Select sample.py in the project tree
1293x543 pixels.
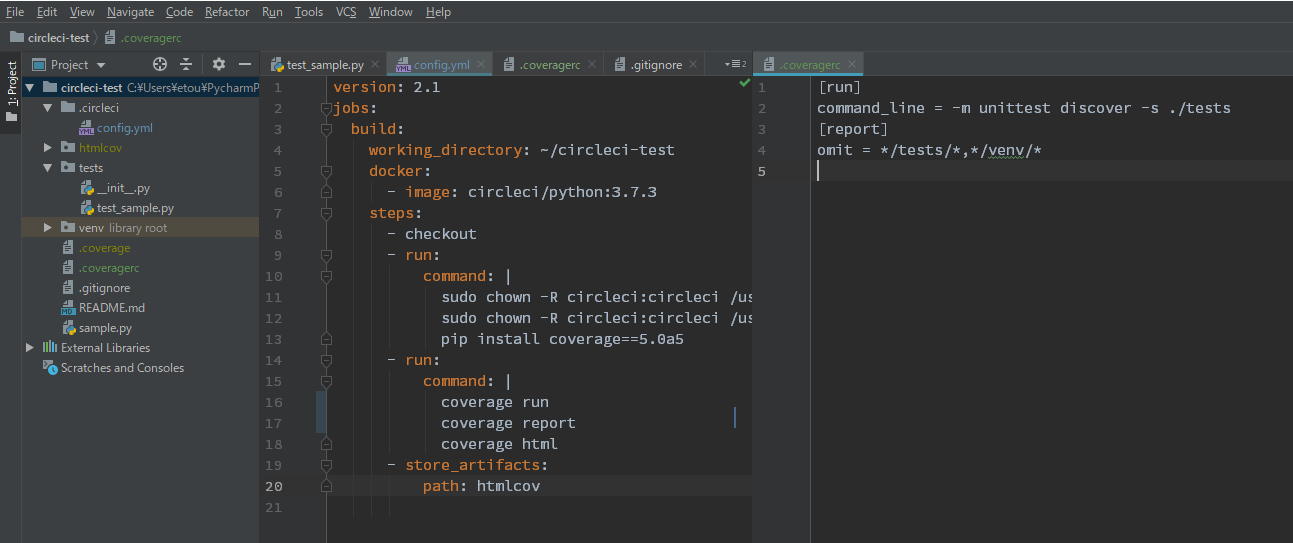pos(105,328)
